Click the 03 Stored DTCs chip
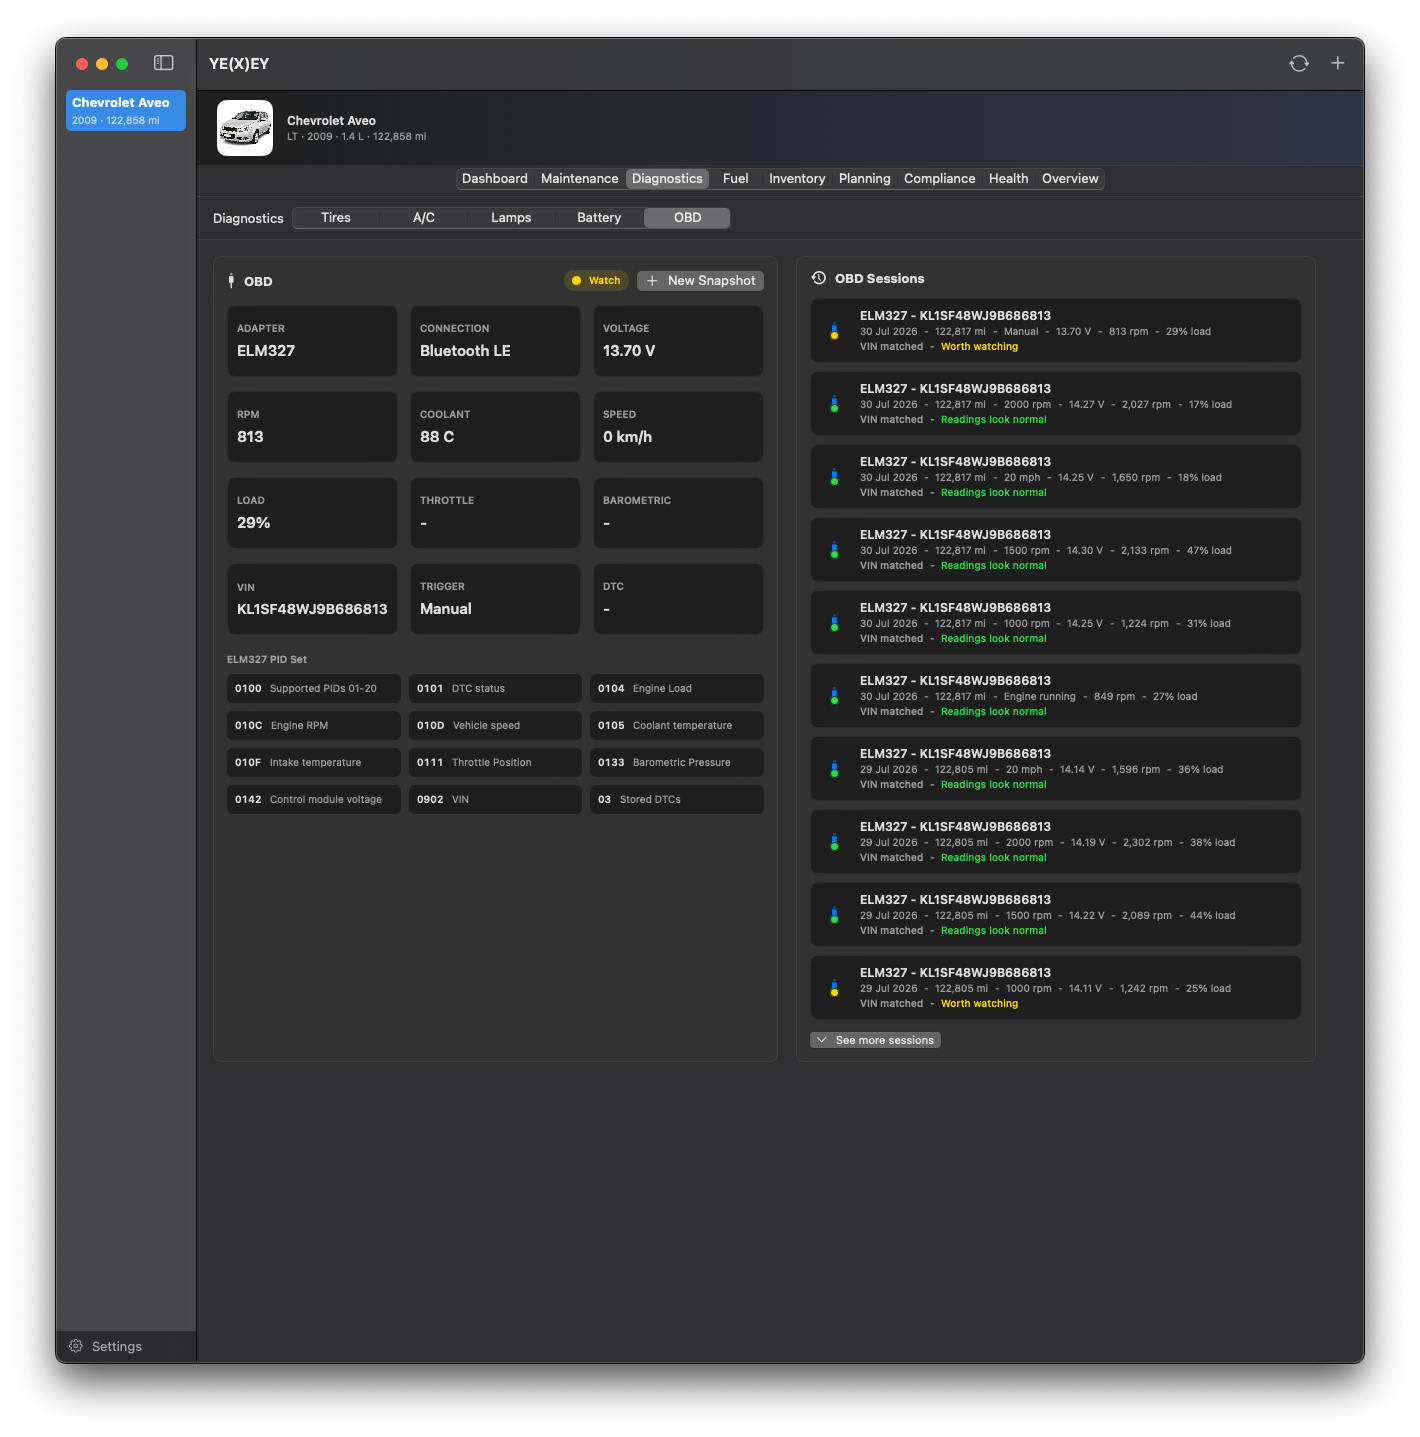The image size is (1420, 1437). coord(677,799)
